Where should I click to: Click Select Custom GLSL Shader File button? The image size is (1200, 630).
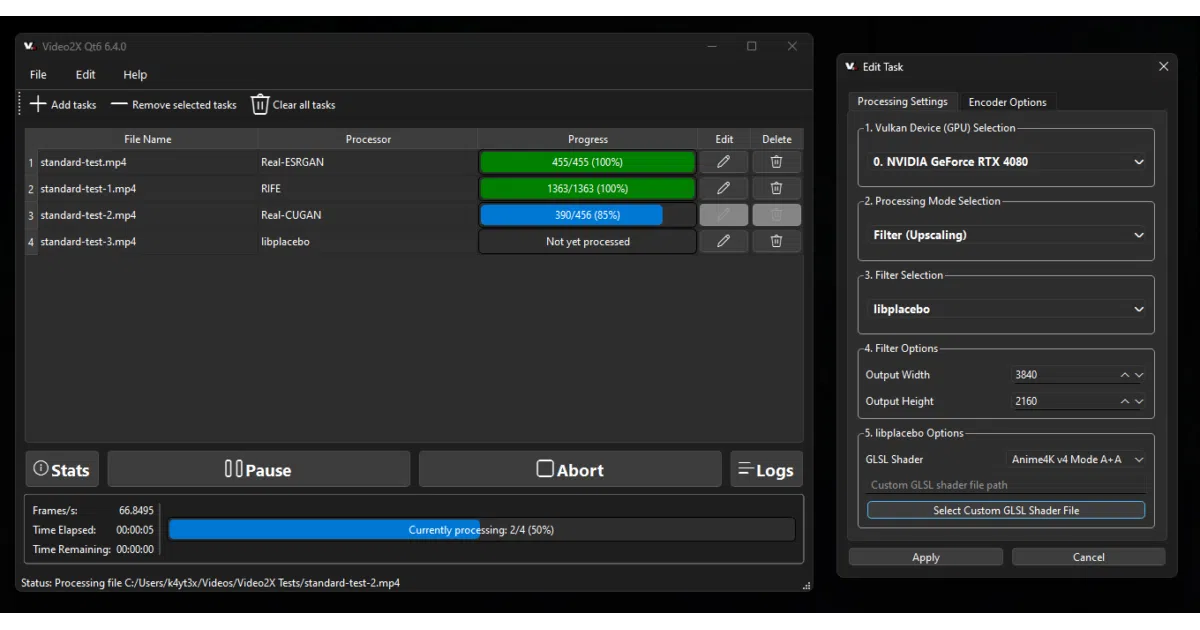coord(1006,510)
